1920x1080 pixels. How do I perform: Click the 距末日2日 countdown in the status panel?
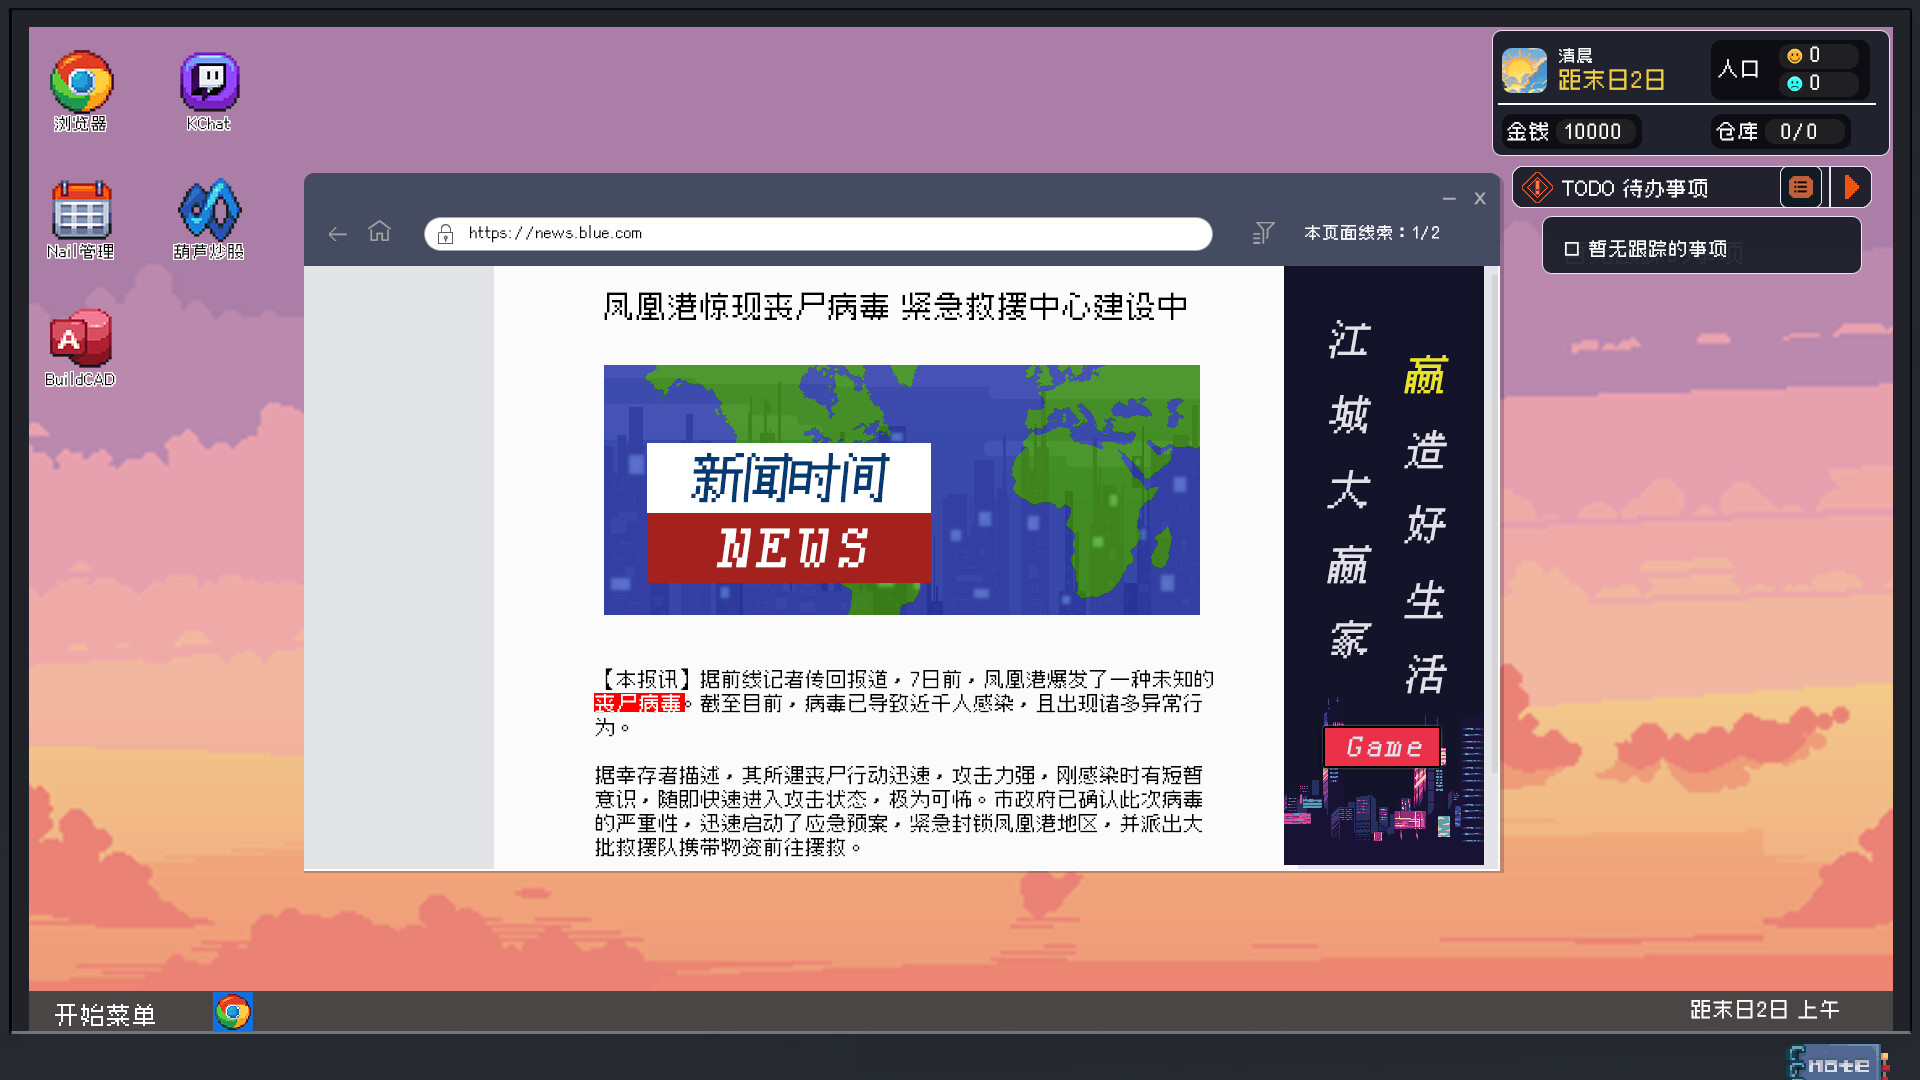click(1611, 80)
